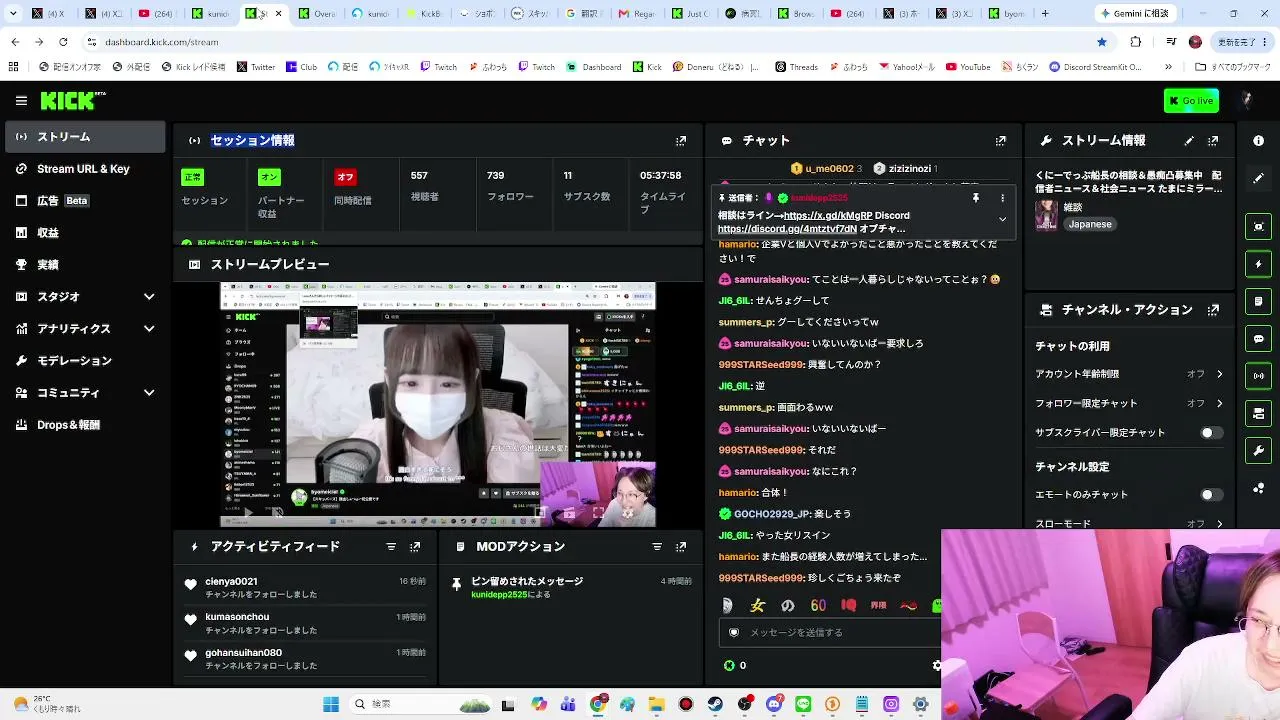Open the hamburger menu beside the Kick logo
This screenshot has height=720, width=1280.
pos(21,101)
